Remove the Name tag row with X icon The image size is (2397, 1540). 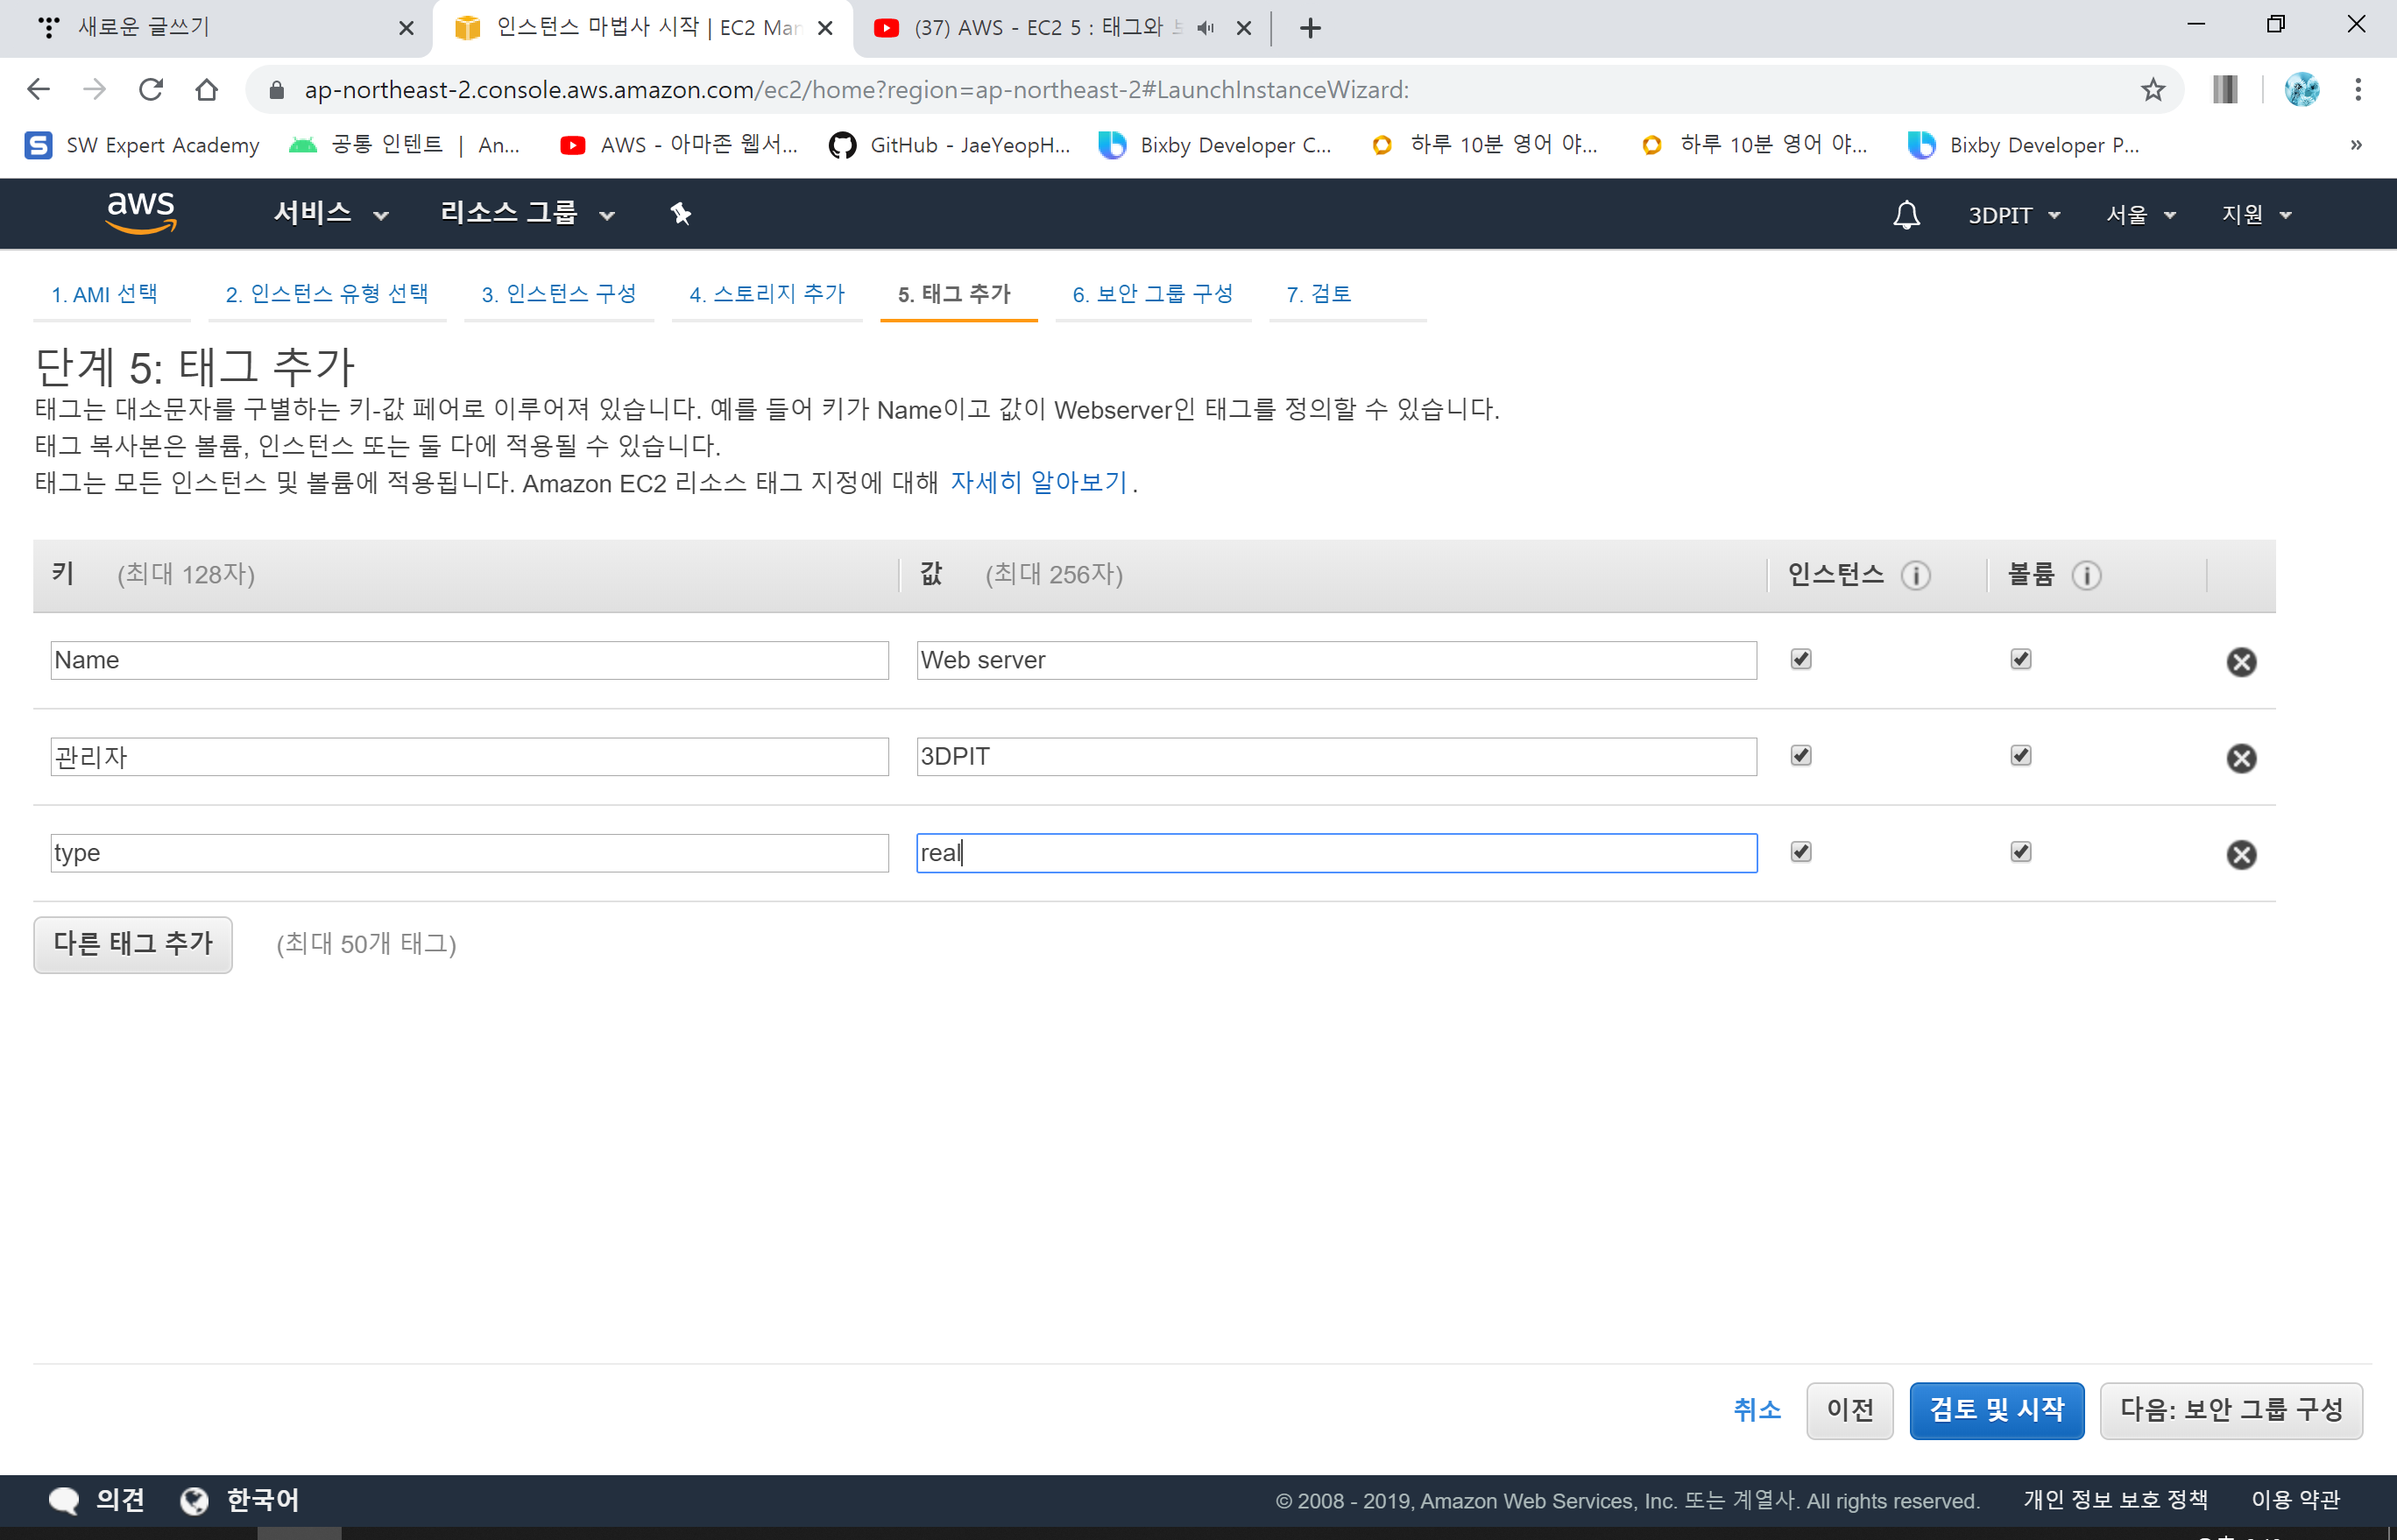coord(2241,661)
